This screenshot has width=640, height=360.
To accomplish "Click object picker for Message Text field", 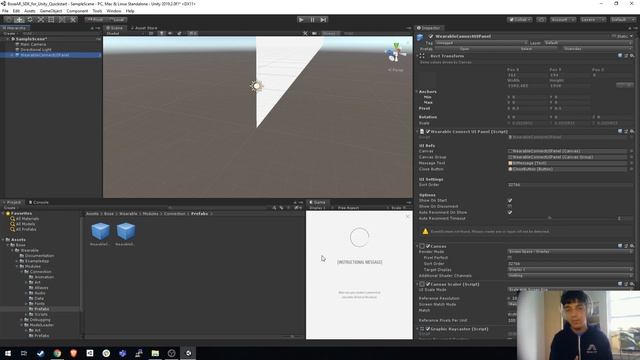I will tap(631, 163).
